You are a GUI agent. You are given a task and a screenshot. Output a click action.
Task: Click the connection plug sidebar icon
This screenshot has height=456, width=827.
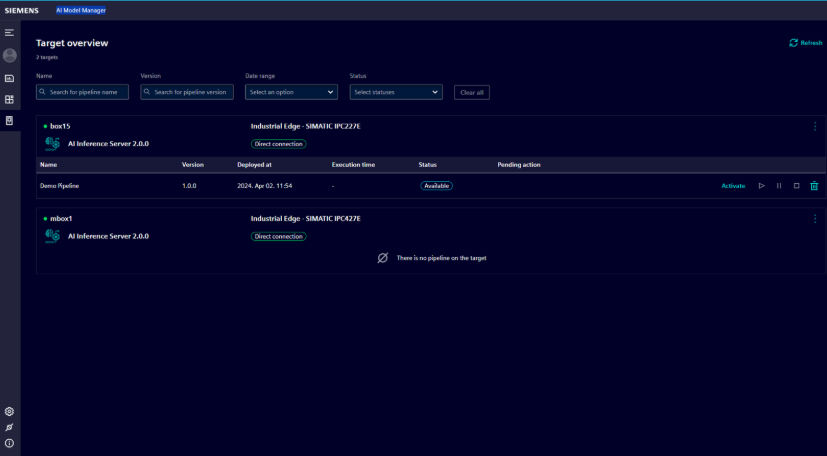[9, 427]
